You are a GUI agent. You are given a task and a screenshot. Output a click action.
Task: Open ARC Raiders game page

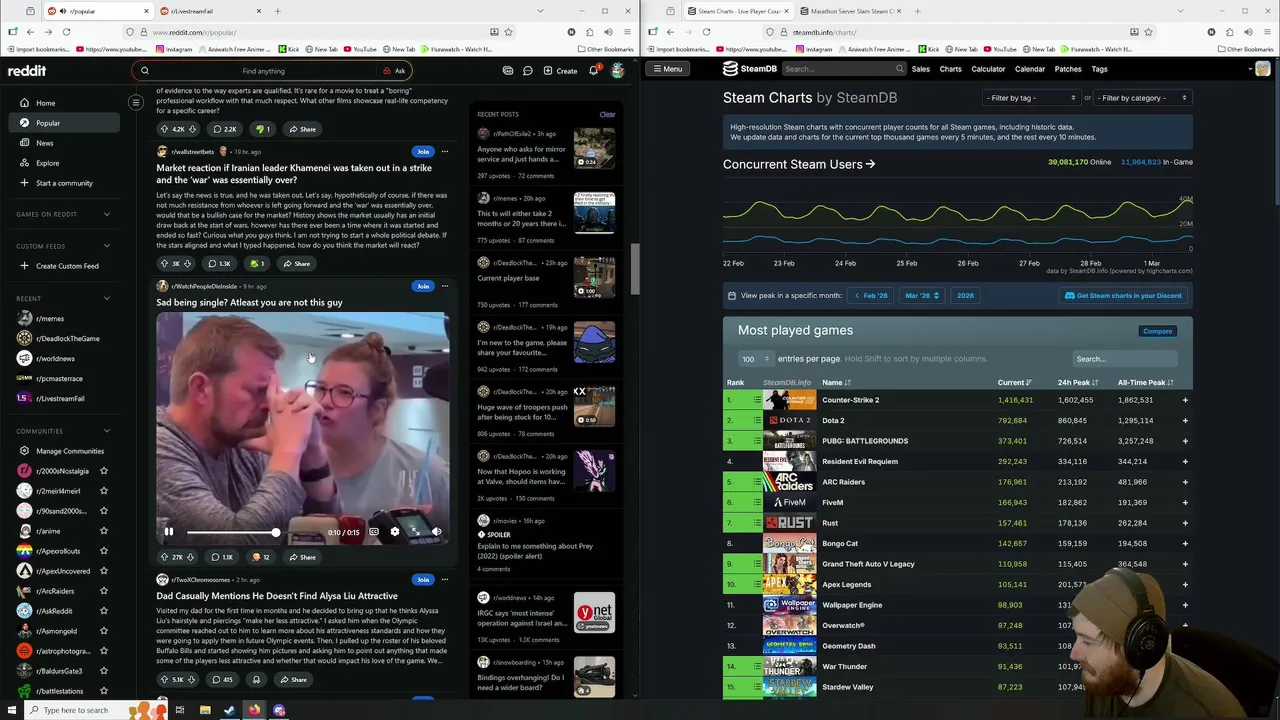843,482
